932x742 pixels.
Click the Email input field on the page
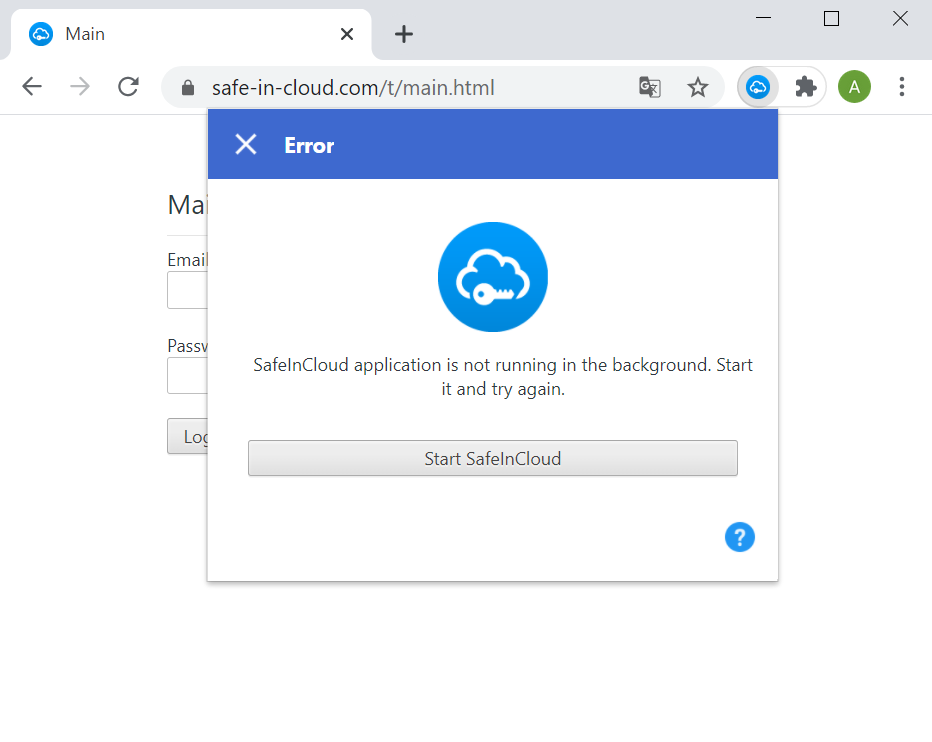187,290
